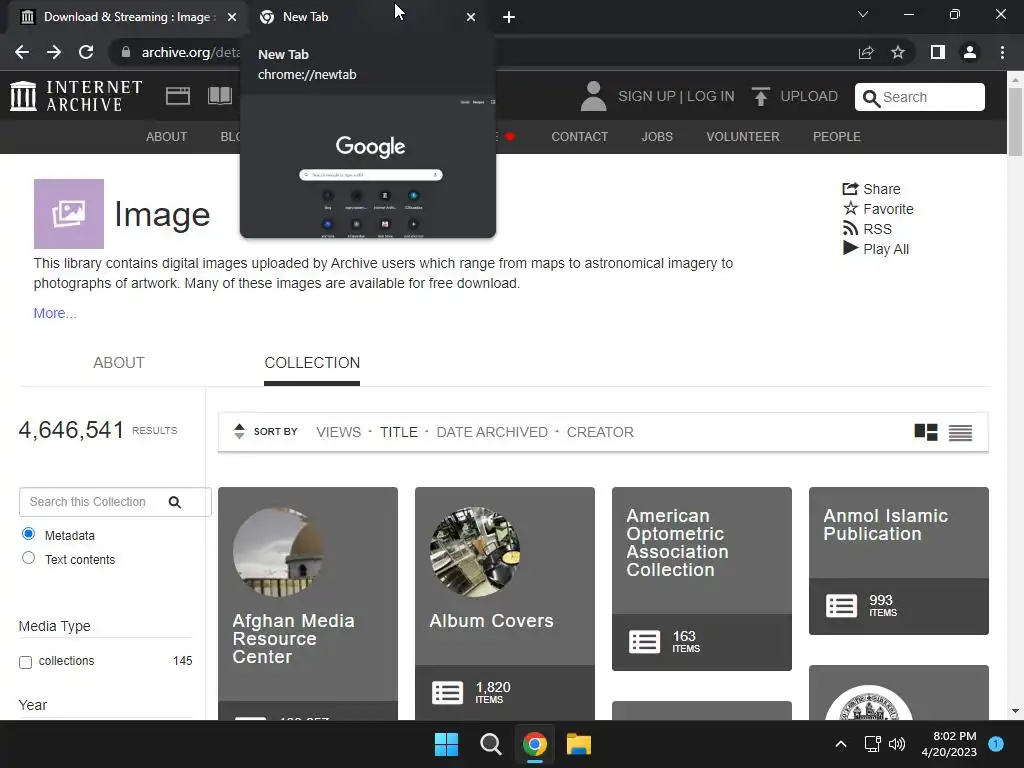
Task: Select the COLLECTION tab
Action: (312, 363)
